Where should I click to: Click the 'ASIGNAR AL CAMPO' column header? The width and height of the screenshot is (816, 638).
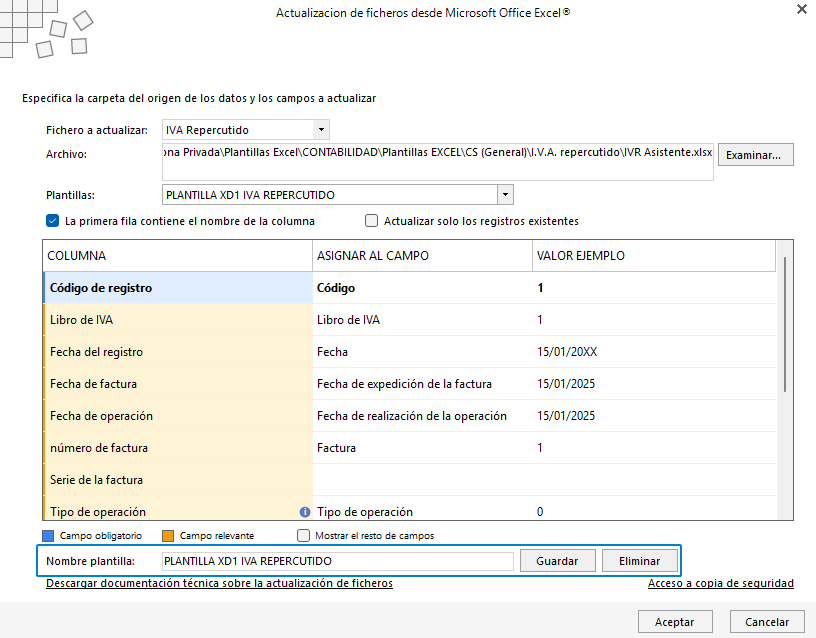[x=422, y=256]
